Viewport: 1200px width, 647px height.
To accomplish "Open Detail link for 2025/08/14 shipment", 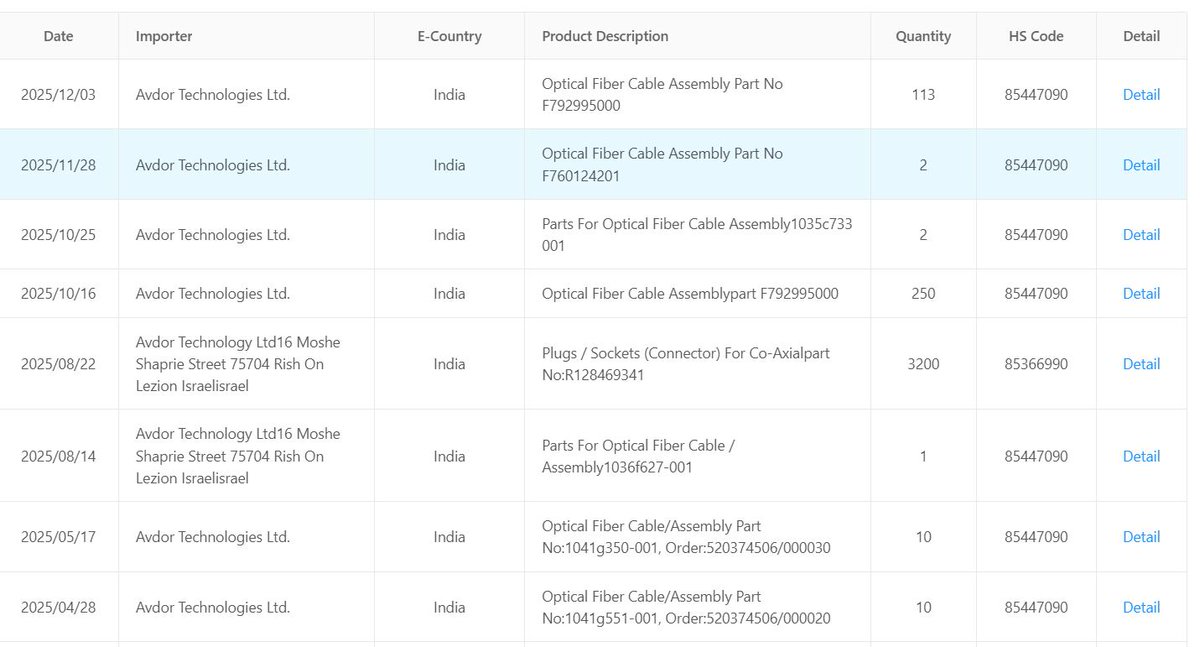I will click(1141, 456).
